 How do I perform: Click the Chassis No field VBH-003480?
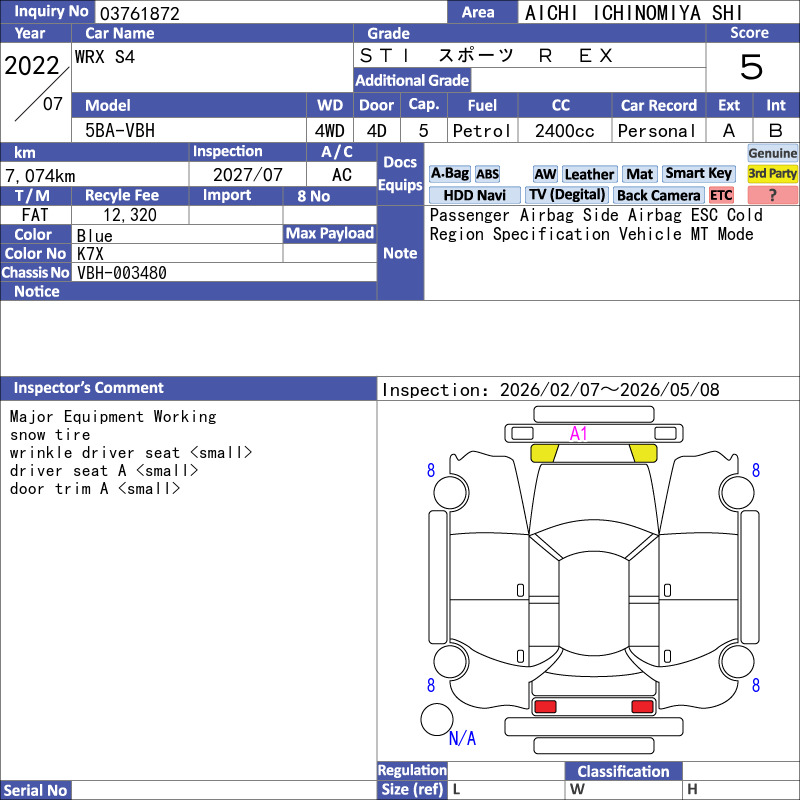(122, 273)
